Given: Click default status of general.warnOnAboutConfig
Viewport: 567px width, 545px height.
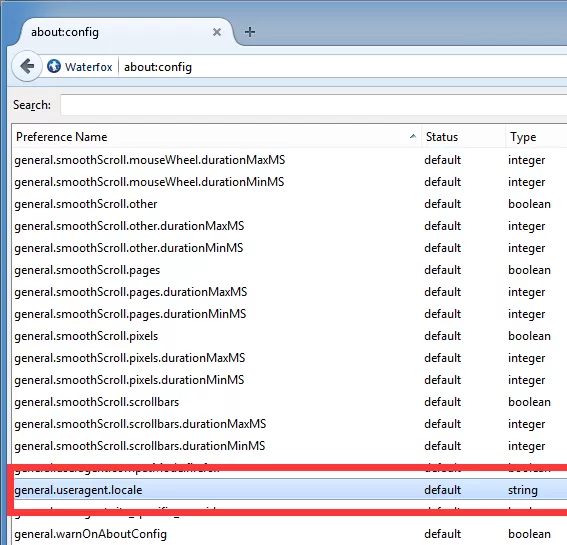Looking at the screenshot, I should point(443,534).
